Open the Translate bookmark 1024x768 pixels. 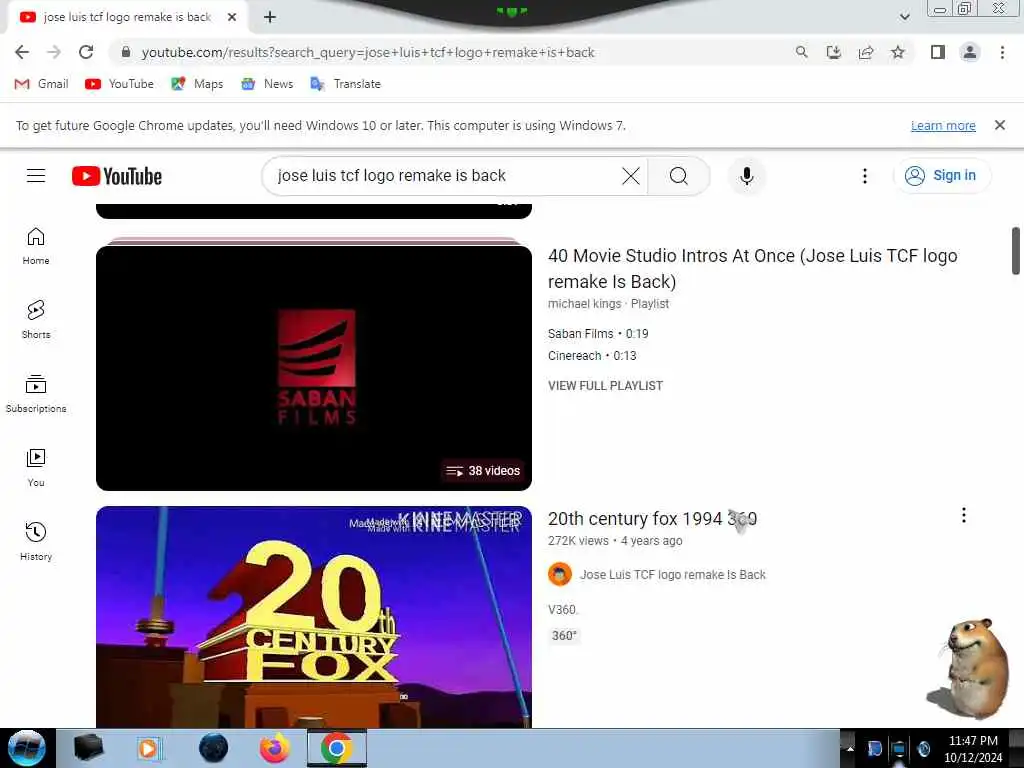(x=345, y=84)
